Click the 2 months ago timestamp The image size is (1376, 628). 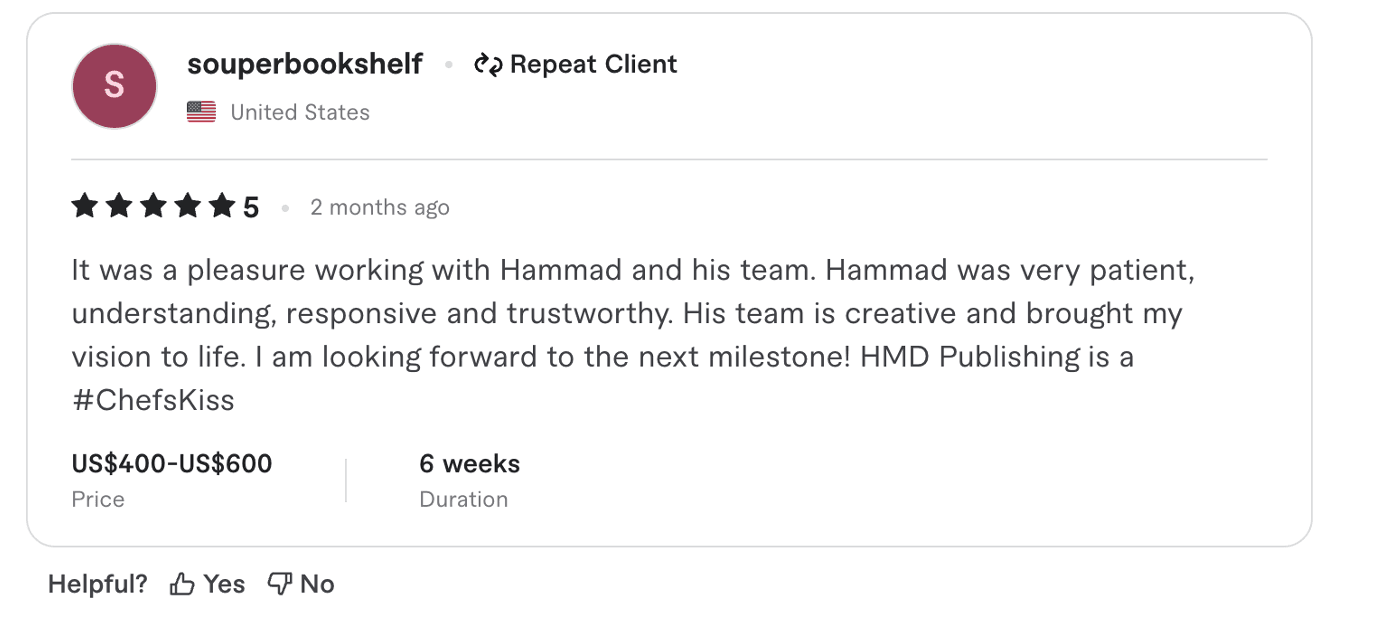click(x=380, y=207)
